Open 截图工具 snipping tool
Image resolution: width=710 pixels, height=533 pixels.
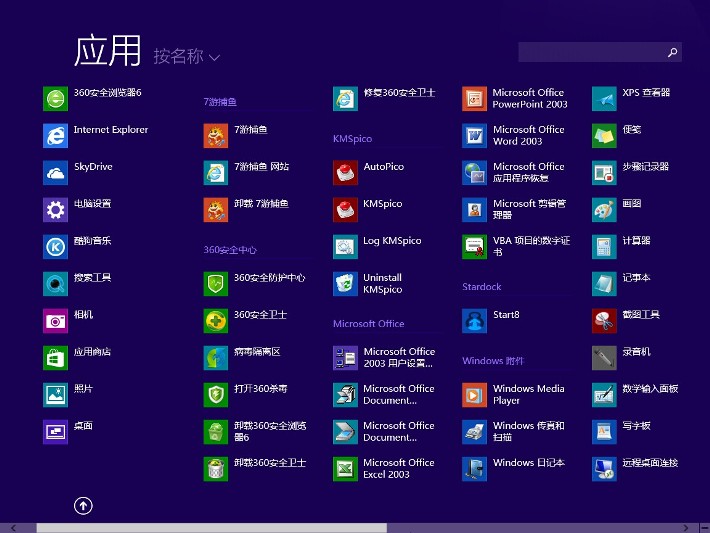point(604,320)
